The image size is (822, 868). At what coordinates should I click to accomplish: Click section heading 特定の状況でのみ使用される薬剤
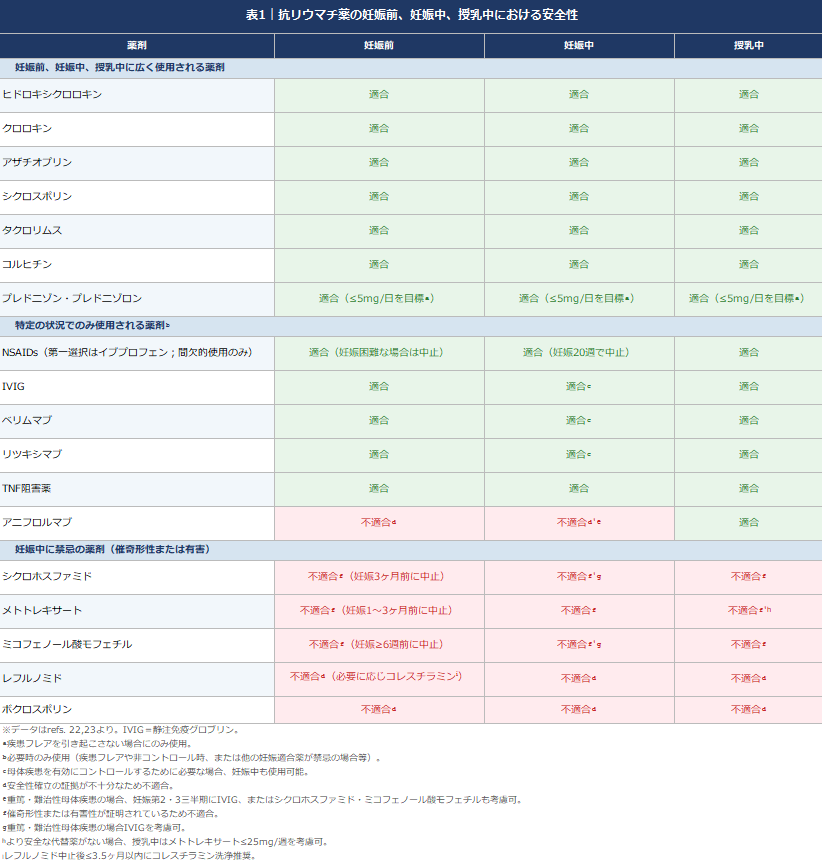pyautogui.click(x=92, y=326)
